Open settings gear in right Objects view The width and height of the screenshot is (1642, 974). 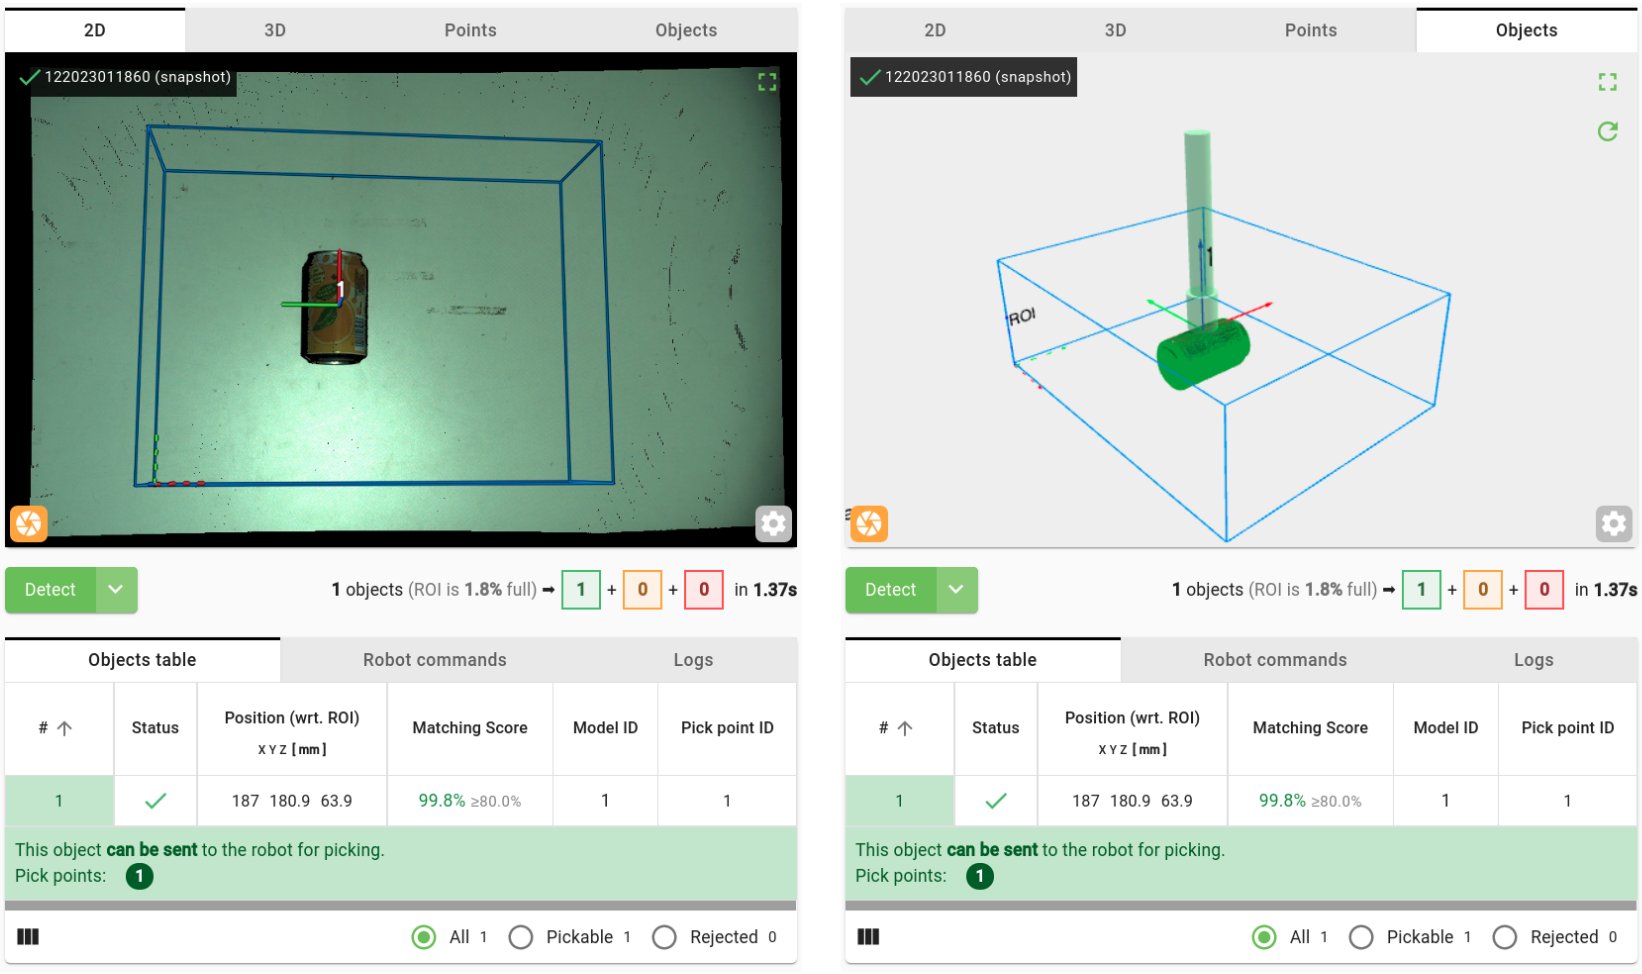pos(1613,523)
